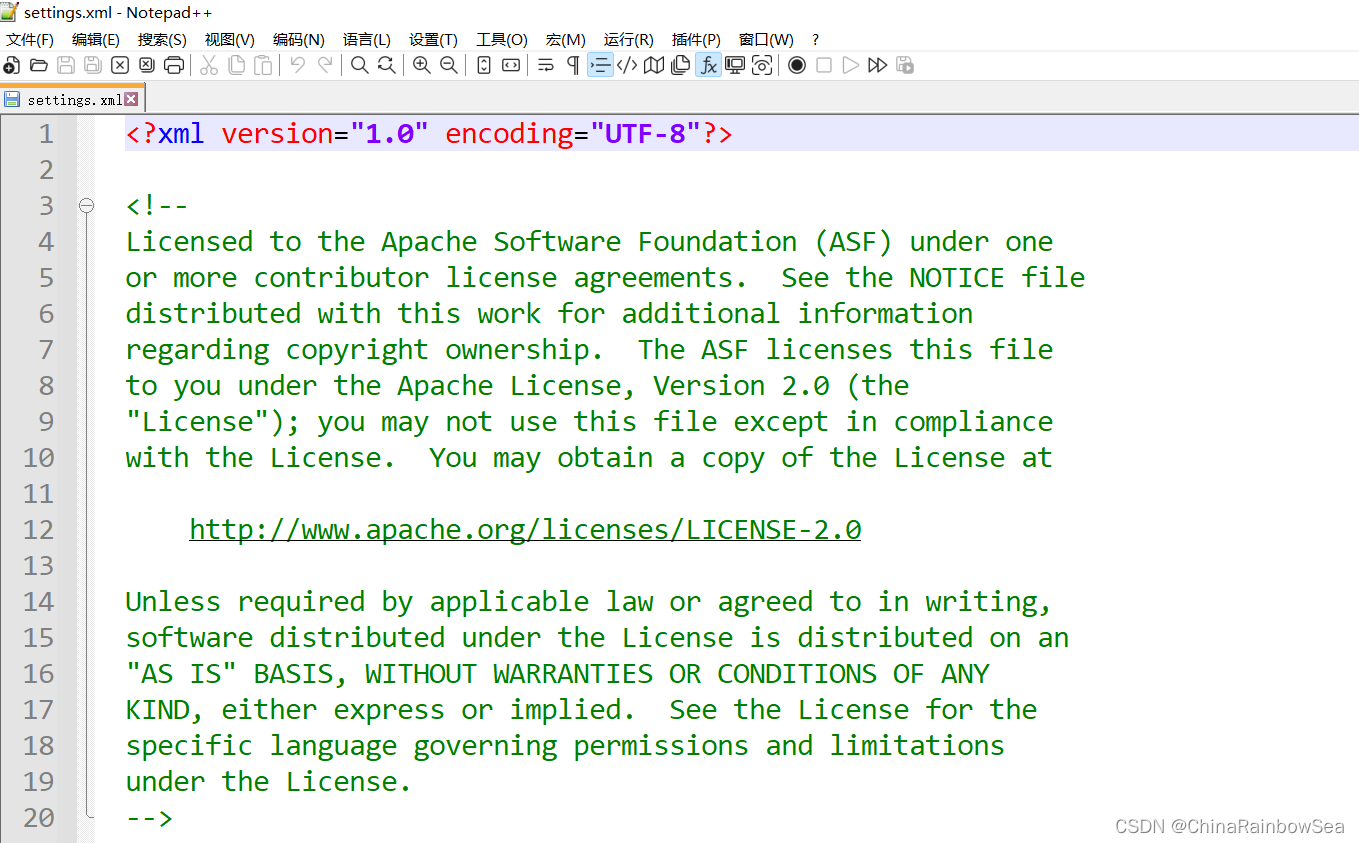
Task: Click the Undo arrow icon
Action: (x=298, y=65)
